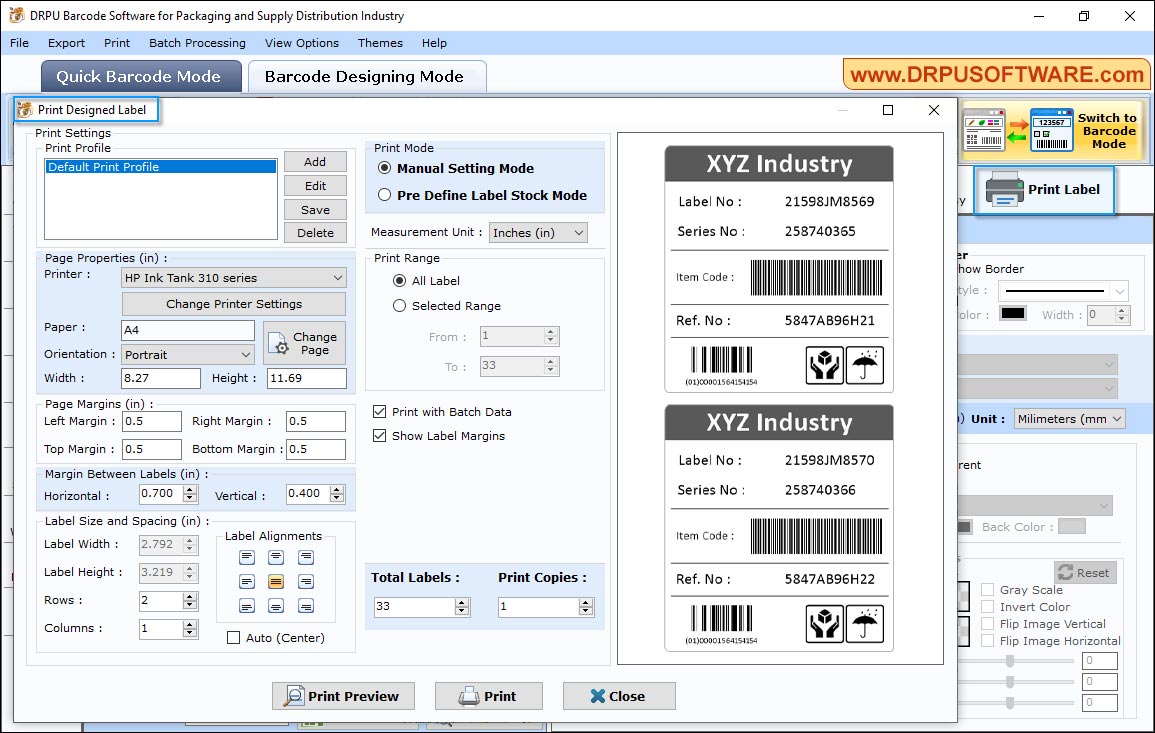Enable the Pre Define Label Stock Mode option
The image size is (1155, 733).
(384, 195)
